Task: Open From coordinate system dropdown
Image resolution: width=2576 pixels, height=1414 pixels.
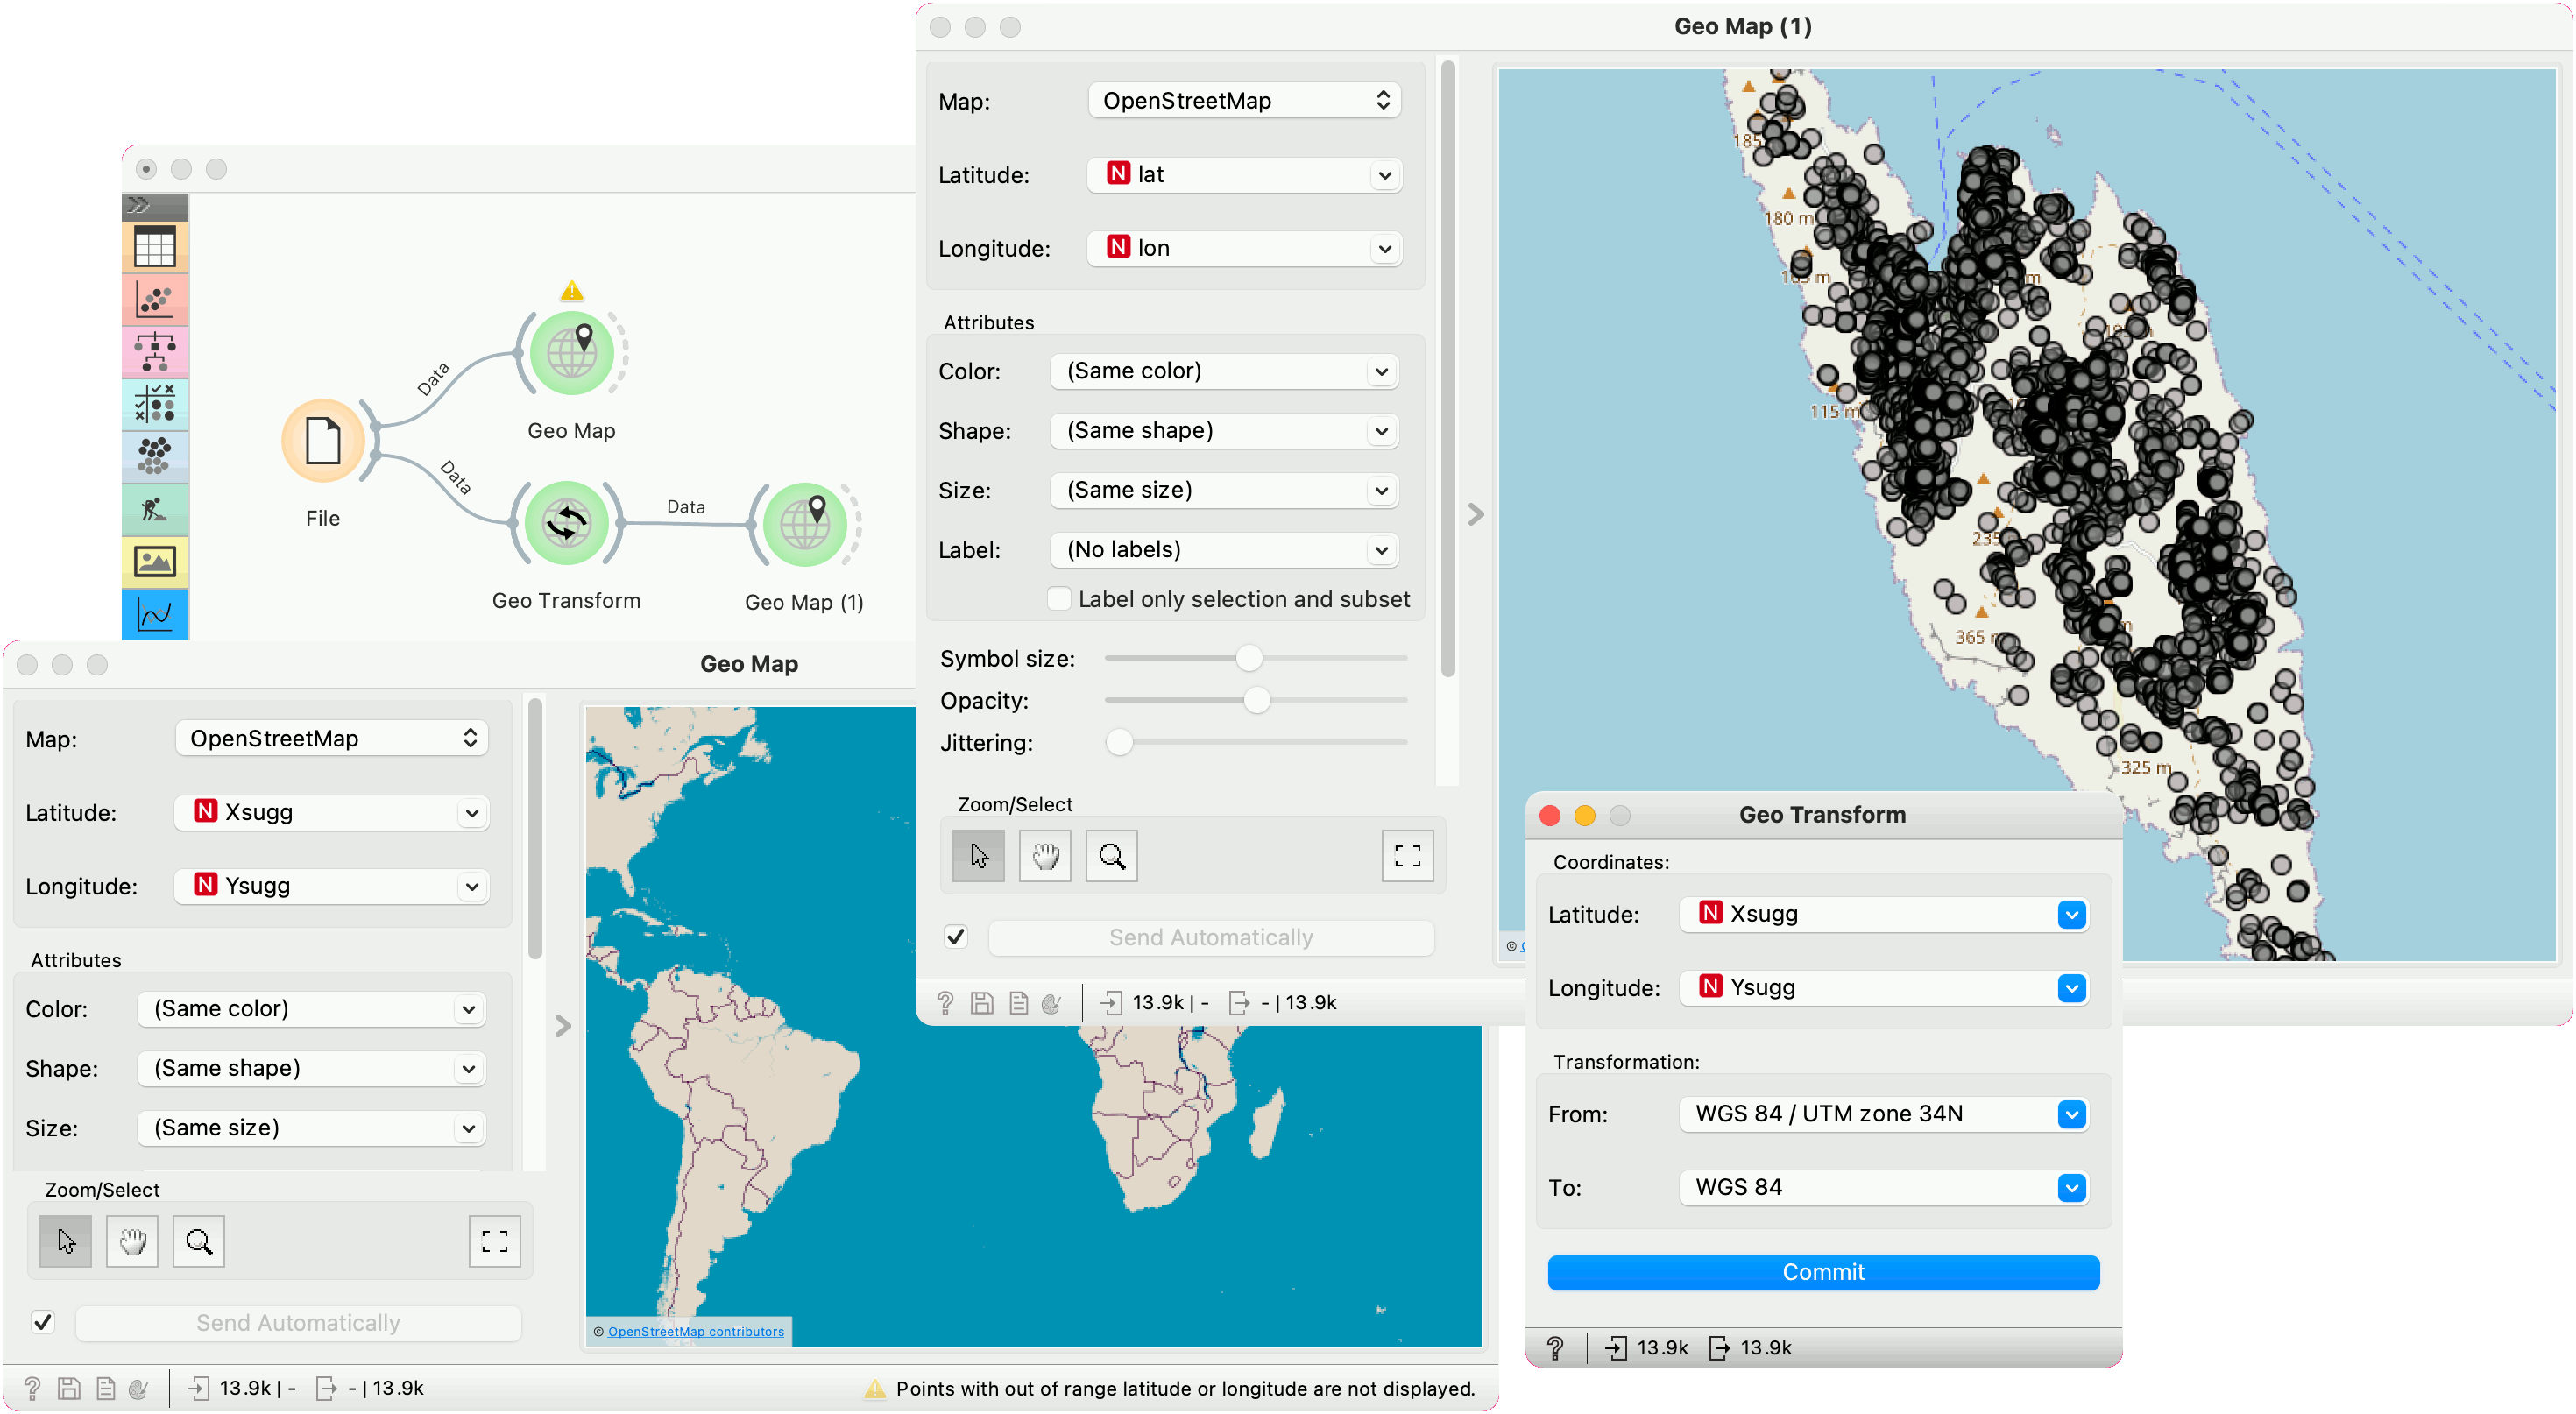Action: 1884,1114
